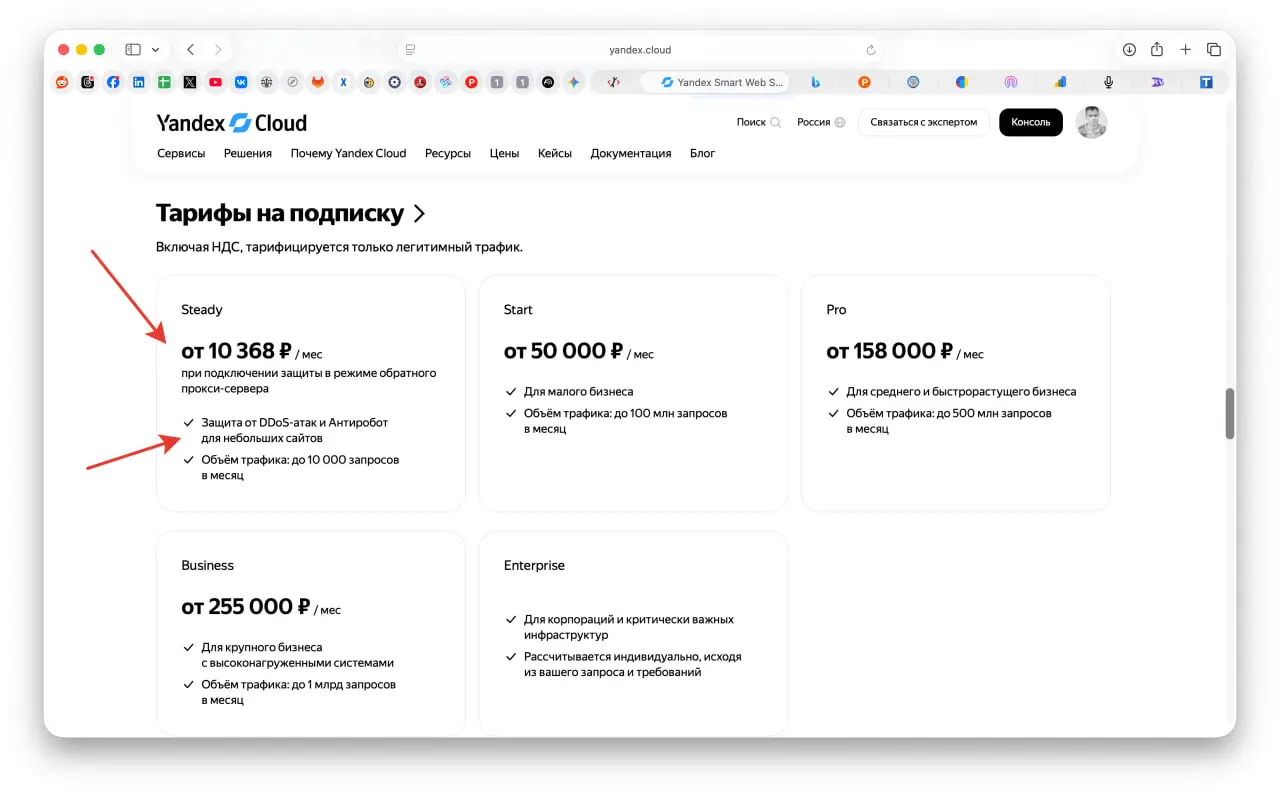Click the Start plan title
This screenshot has width=1280, height=795.
[x=518, y=310]
